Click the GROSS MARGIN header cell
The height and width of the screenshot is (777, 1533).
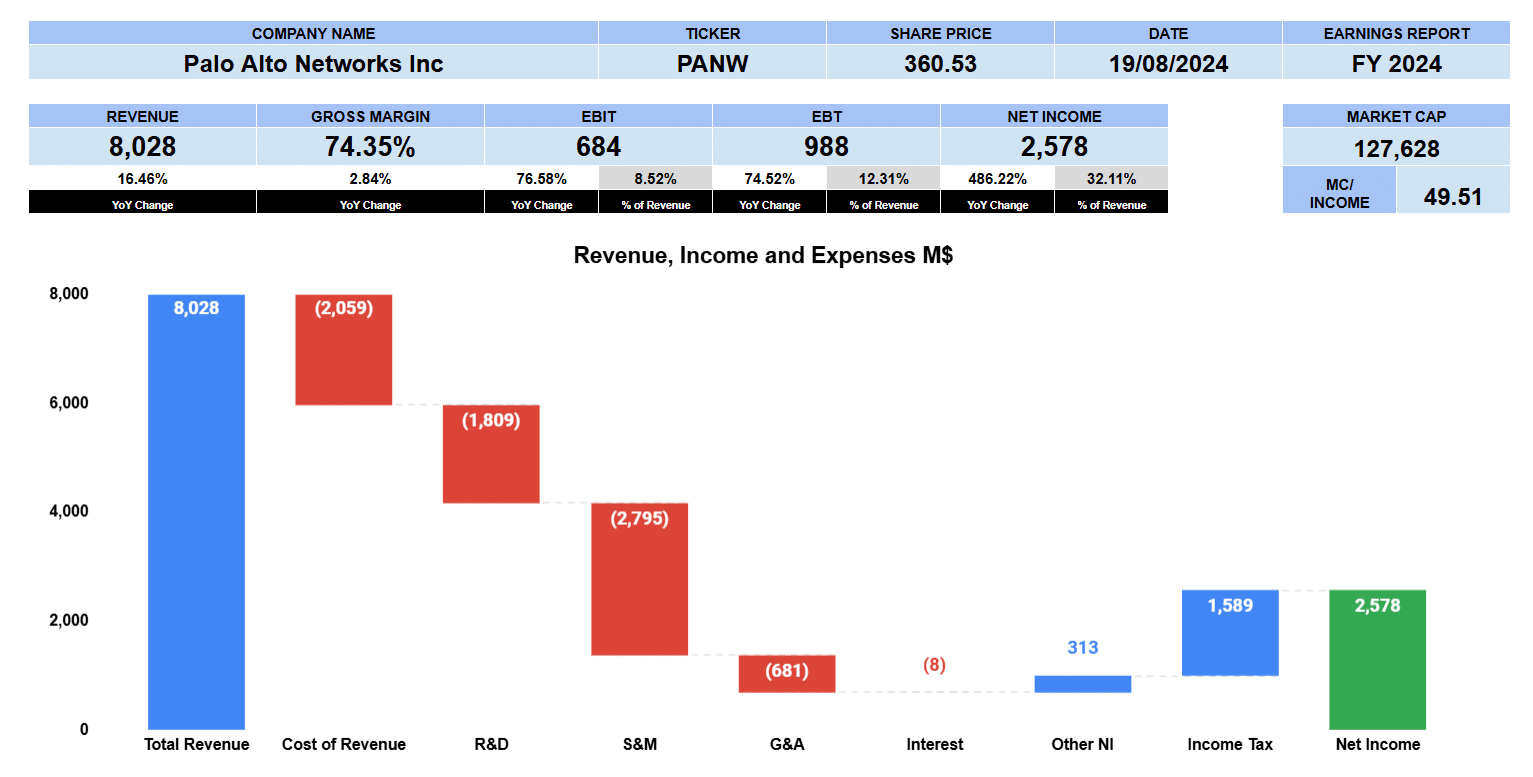point(370,117)
